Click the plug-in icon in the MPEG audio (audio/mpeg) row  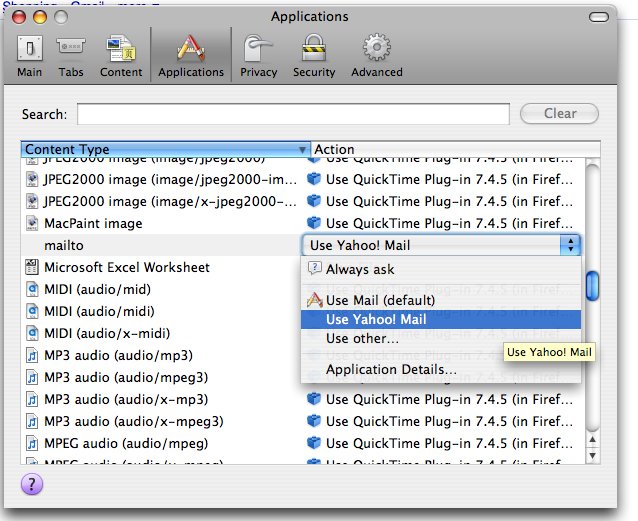(314, 443)
